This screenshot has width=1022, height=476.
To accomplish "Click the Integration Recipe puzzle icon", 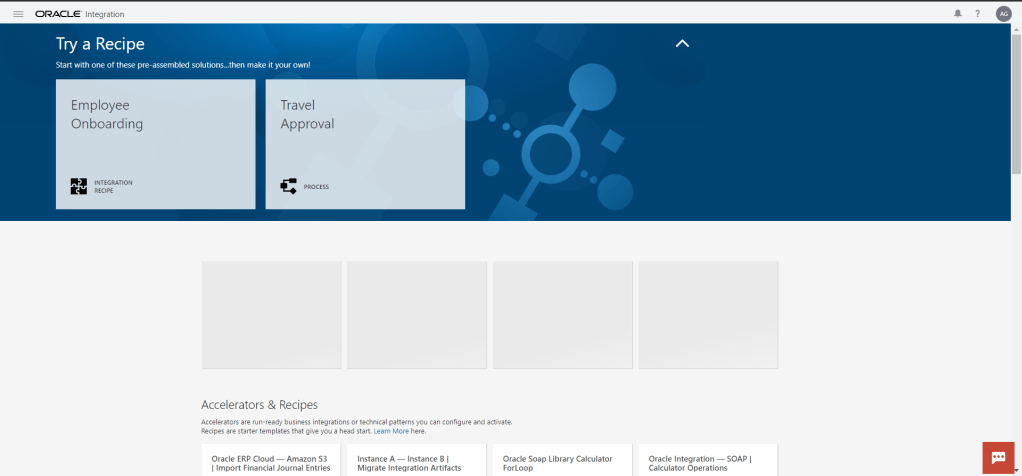I will coord(79,186).
